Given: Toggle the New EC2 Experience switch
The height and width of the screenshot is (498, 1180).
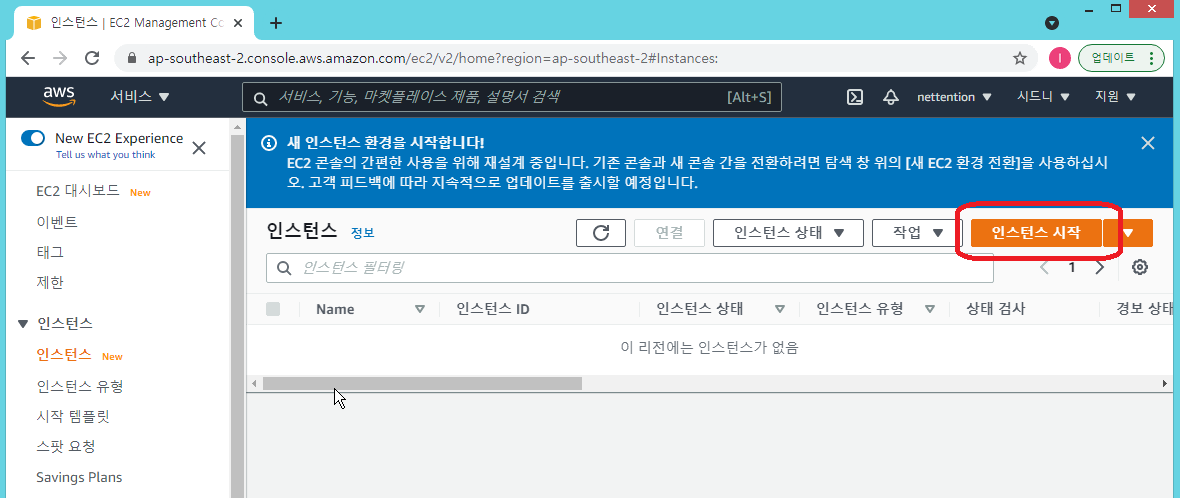Looking at the screenshot, I should (x=33, y=138).
